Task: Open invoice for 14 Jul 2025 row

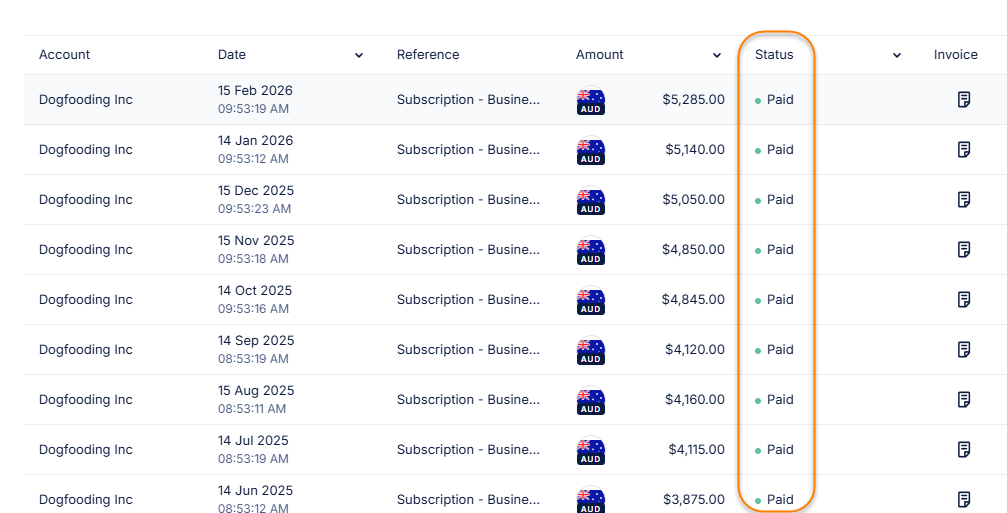Action: click(x=964, y=450)
